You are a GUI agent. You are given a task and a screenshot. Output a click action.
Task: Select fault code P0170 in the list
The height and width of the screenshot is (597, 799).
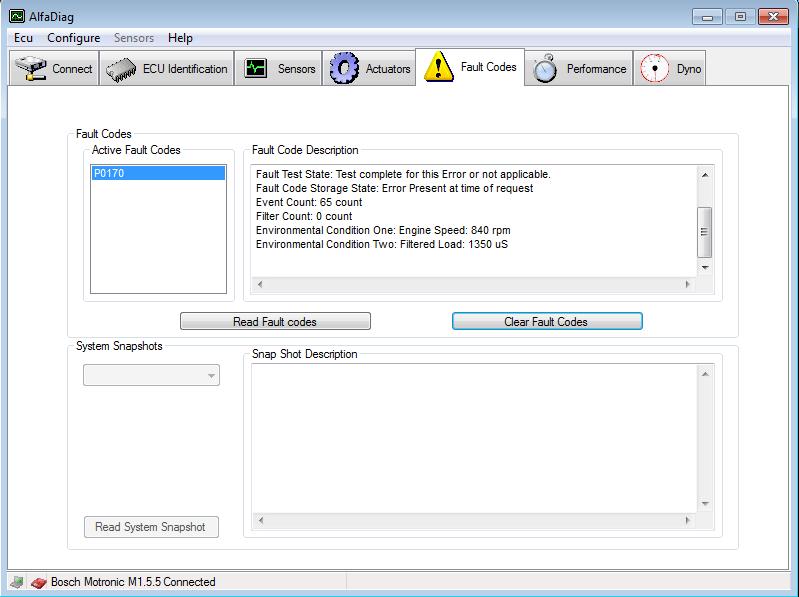158,173
